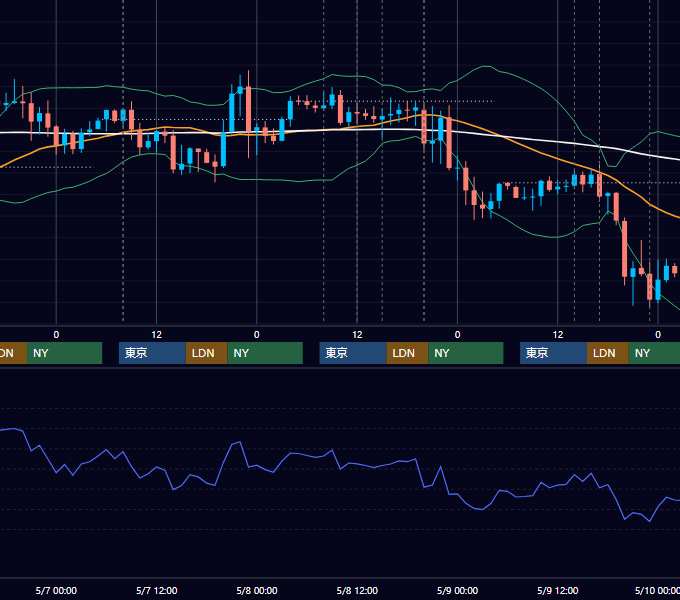Click the '0' hour label above 5/8 00:00
Screen dimensions: 680x600
[x=257, y=335]
